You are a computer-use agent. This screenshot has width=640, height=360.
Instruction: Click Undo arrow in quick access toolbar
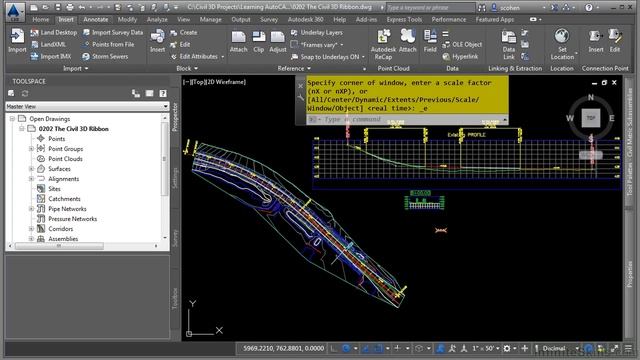pyautogui.click(x=82, y=7)
